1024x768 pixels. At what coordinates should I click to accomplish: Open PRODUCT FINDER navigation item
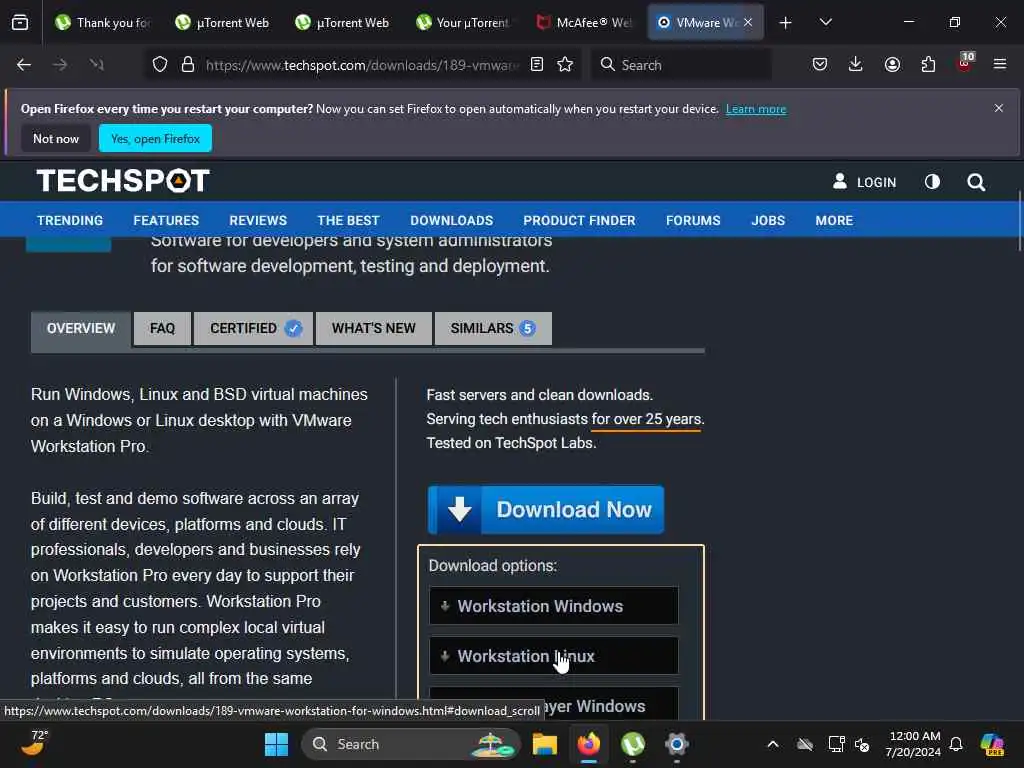(x=579, y=221)
